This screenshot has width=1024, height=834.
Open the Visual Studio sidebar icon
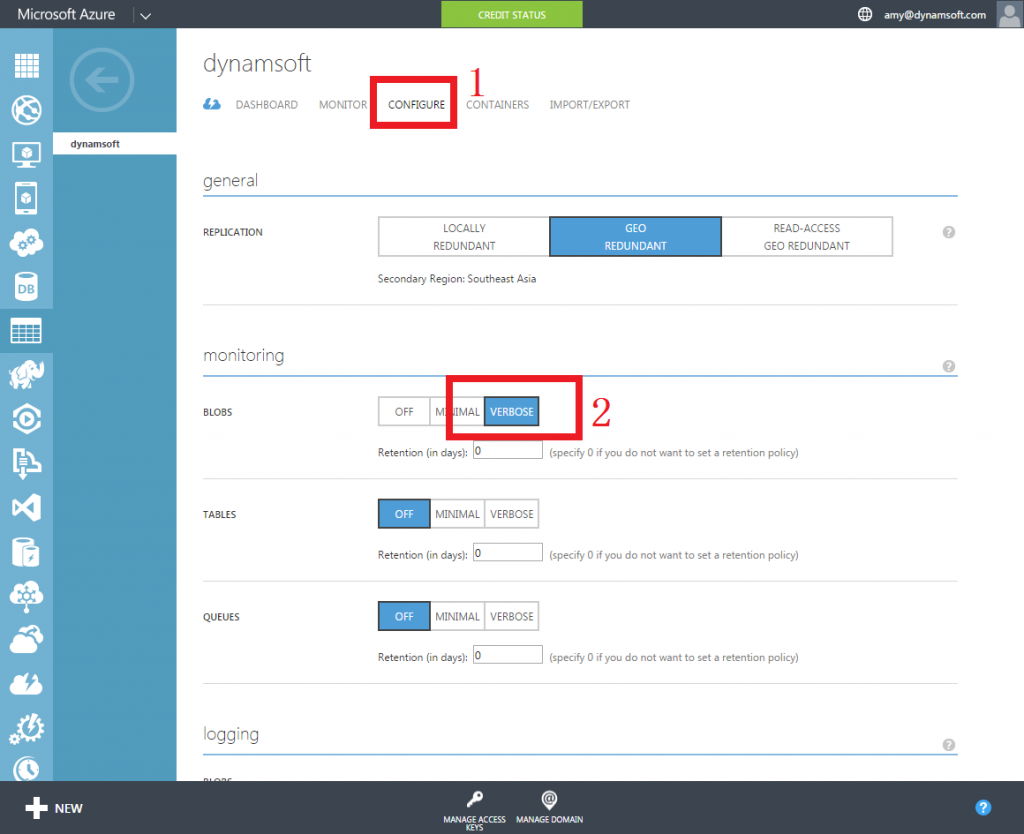click(x=26, y=508)
